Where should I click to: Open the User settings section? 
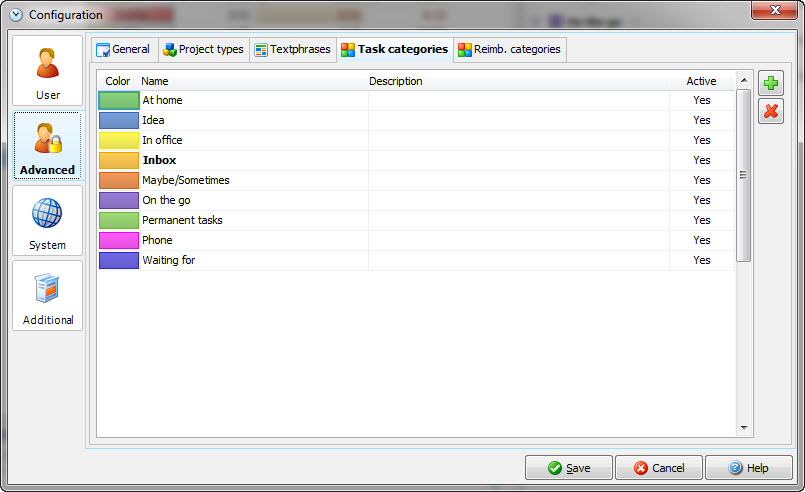tap(47, 71)
